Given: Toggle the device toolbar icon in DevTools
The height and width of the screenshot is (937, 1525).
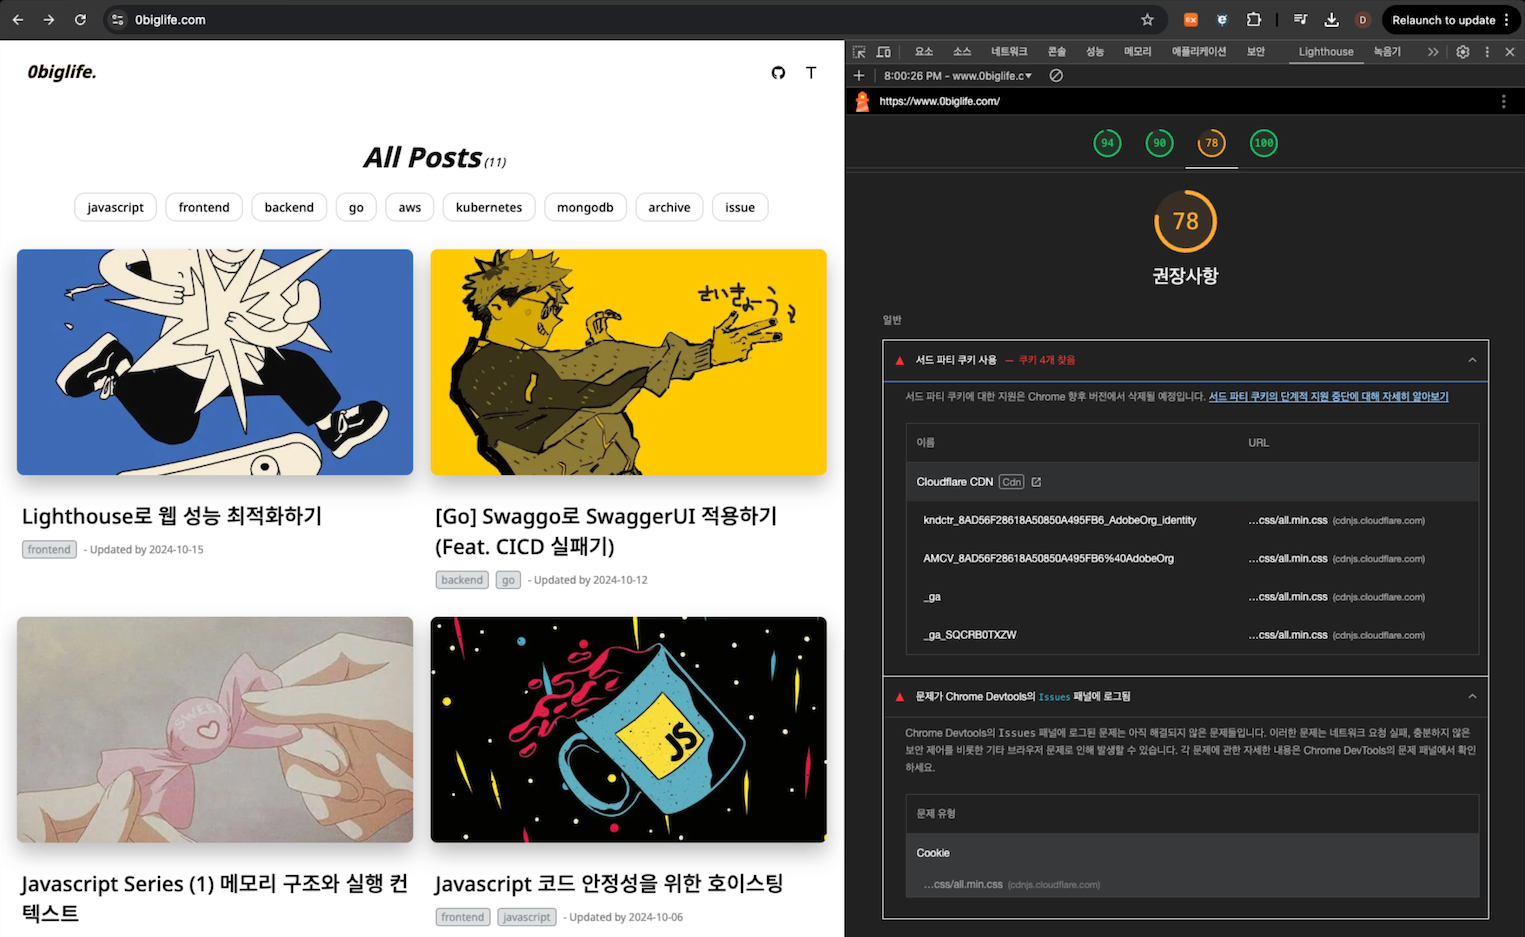Looking at the screenshot, I should click(883, 52).
